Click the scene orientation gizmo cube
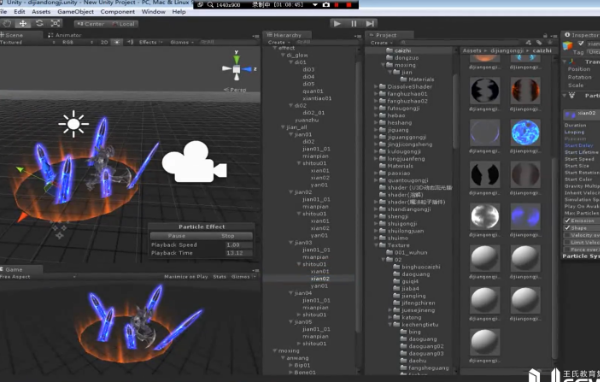The height and width of the screenshot is (382, 600). tap(236, 69)
